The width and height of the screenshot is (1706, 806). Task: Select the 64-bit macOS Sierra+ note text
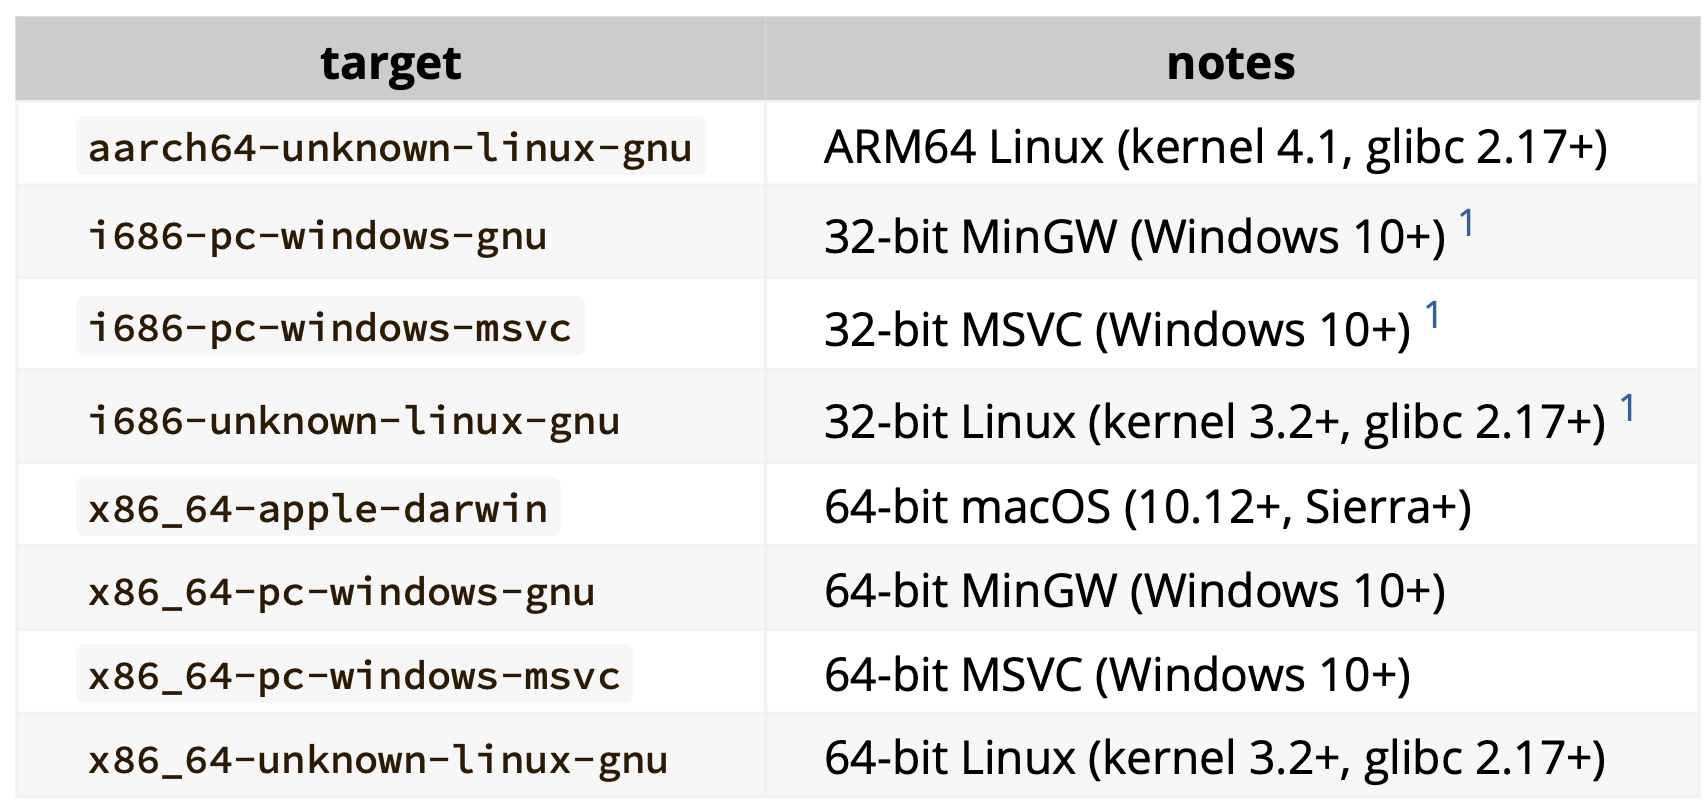(1148, 507)
